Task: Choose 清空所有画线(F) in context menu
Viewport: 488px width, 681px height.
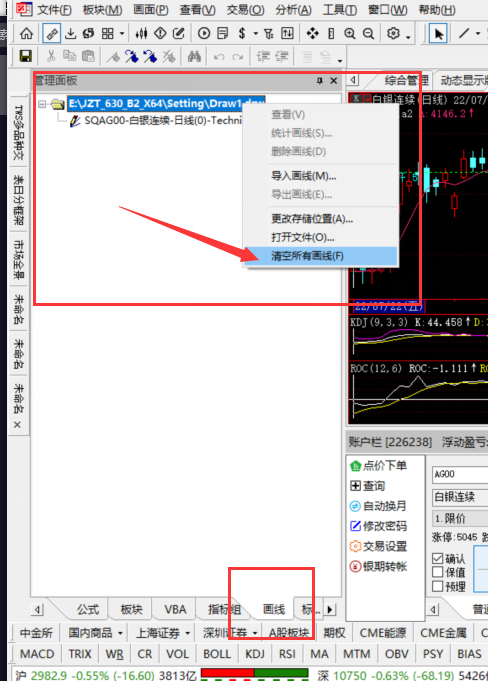Action: click(x=322, y=256)
